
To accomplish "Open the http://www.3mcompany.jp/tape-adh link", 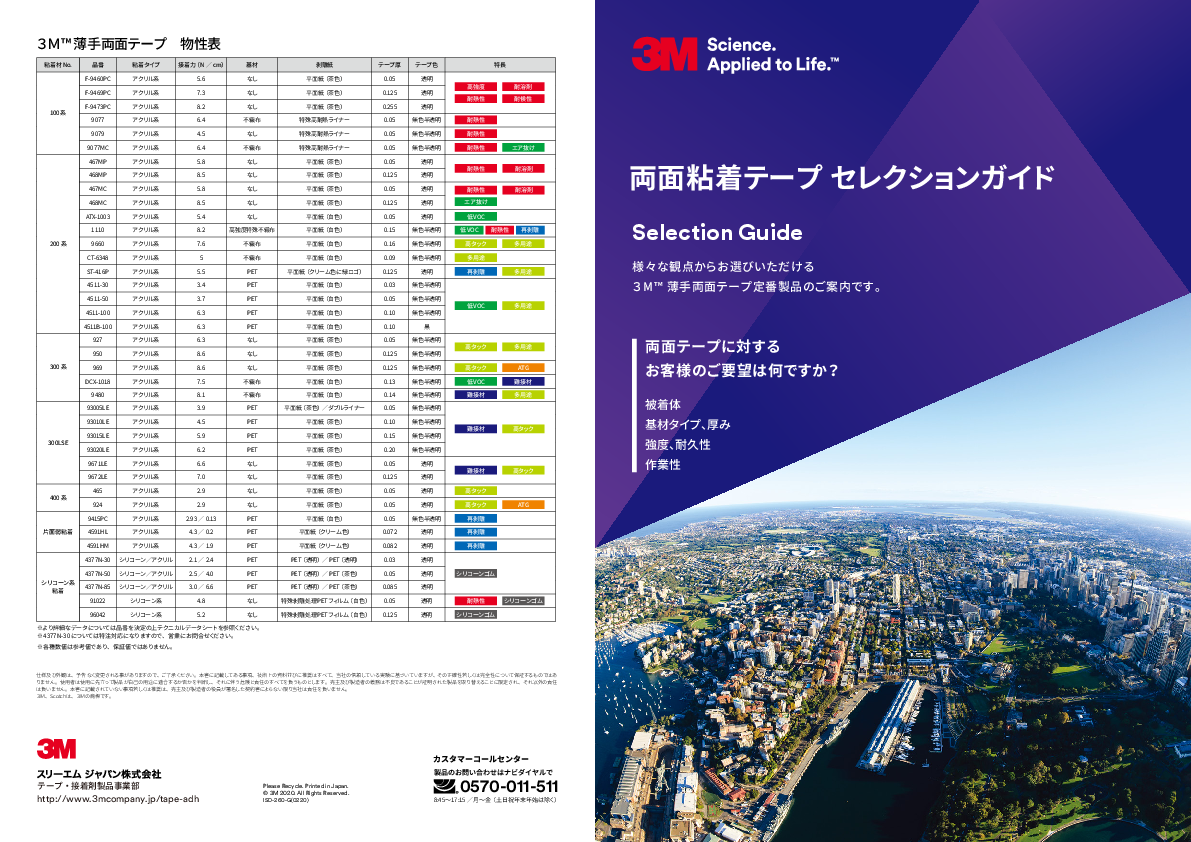I will tap(118, 799).
